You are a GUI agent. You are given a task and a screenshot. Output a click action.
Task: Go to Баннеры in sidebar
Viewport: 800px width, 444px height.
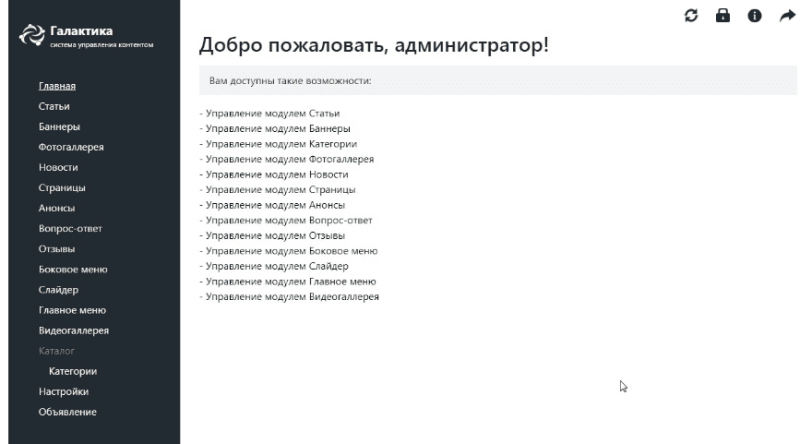click(59, 127)
